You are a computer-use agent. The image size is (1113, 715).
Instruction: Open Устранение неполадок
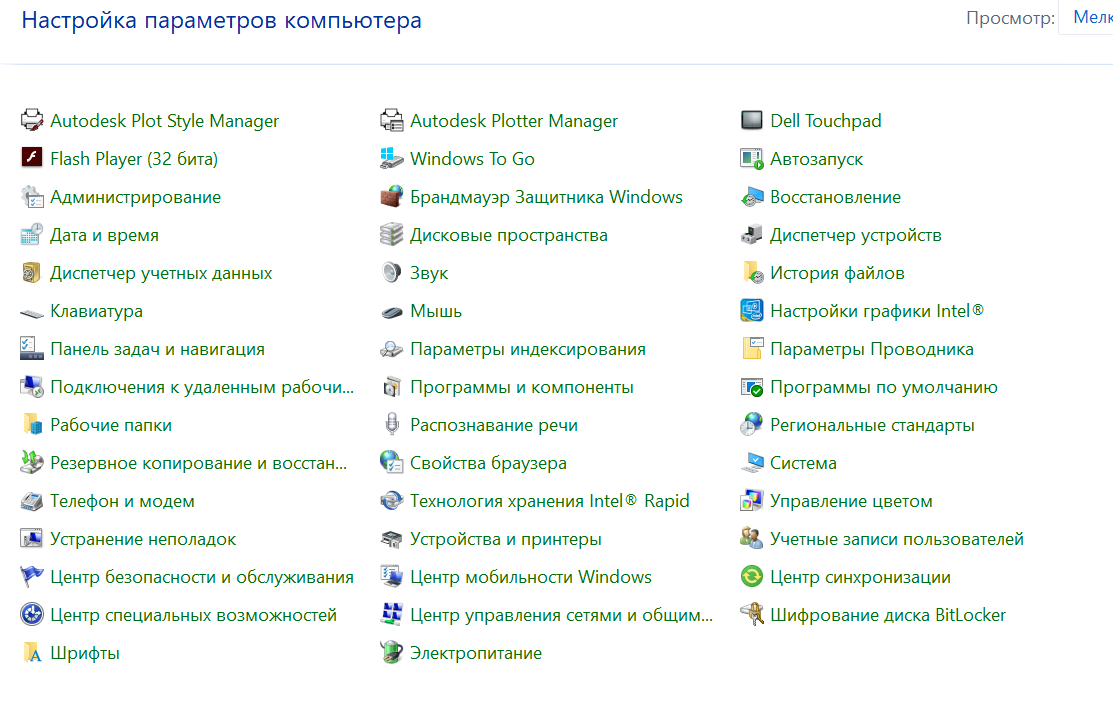143,539
